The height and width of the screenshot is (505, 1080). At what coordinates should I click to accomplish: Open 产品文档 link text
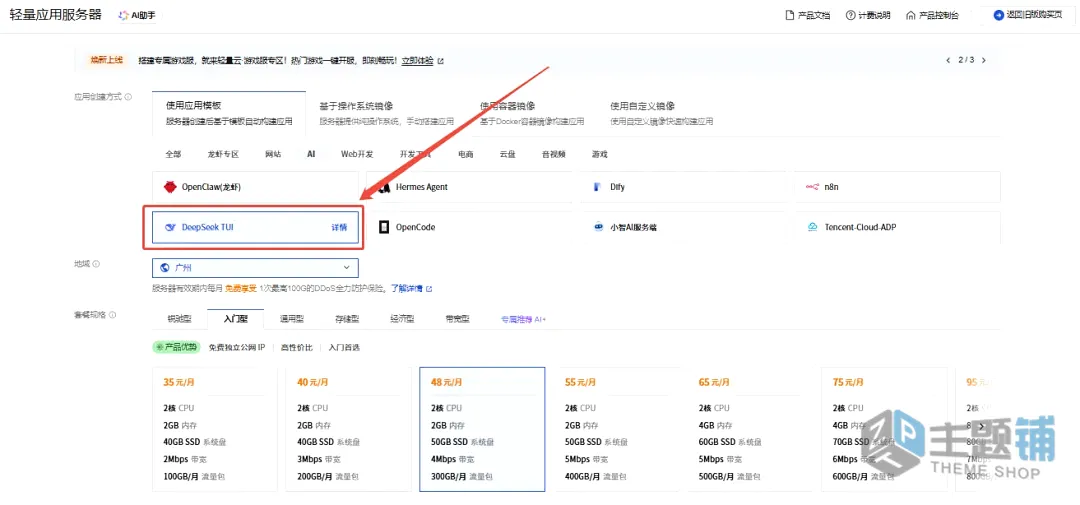pos(813,15)
